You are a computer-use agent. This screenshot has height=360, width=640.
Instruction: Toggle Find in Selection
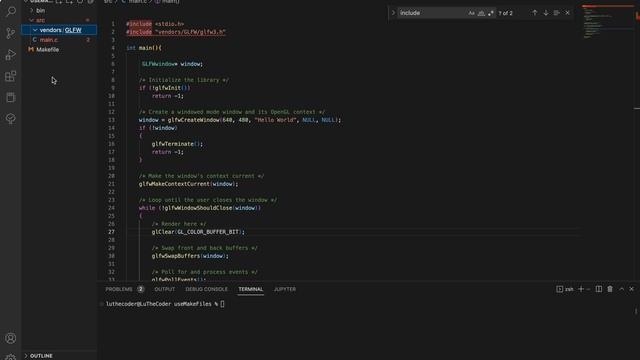coord(556,13)
